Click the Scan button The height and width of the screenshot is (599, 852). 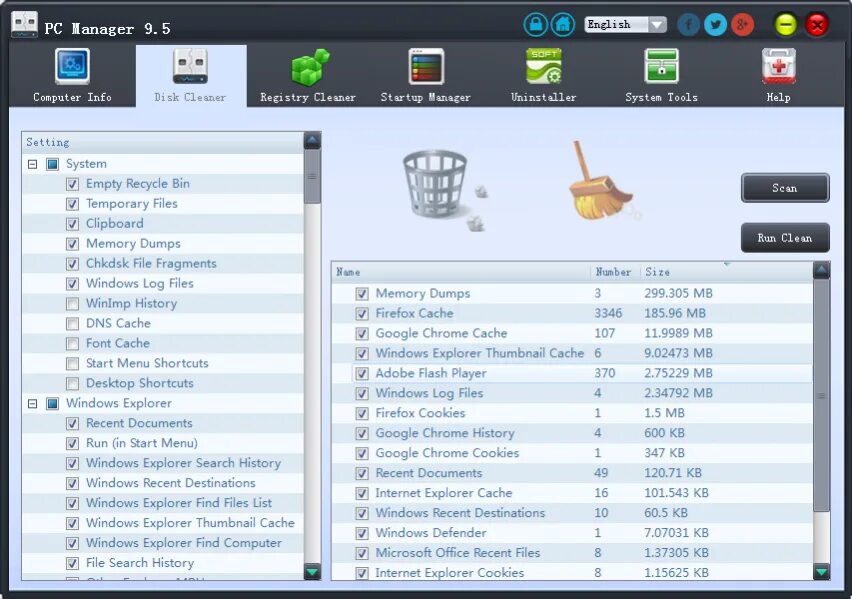coord(785,188)
